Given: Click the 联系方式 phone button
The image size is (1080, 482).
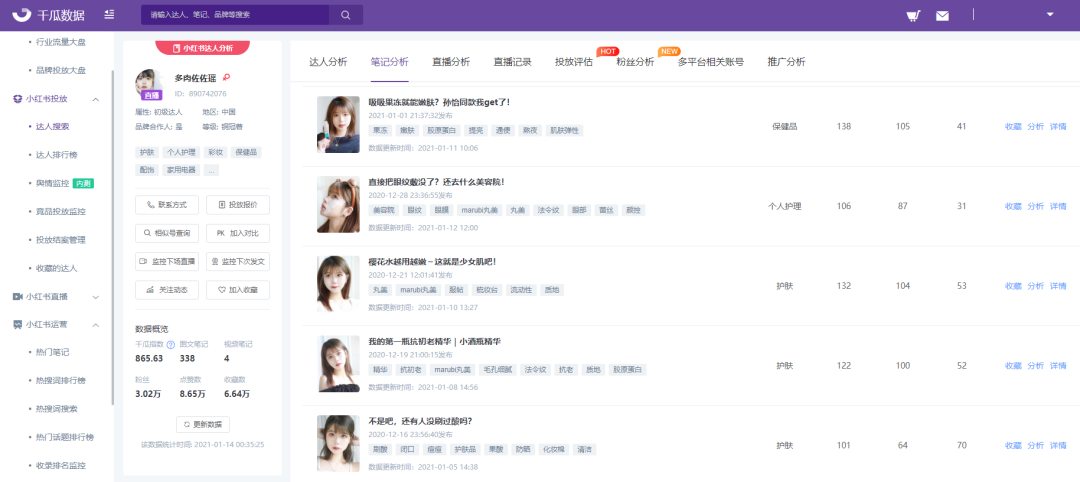Looking at the screenshot, I should (x=167, y=205).
